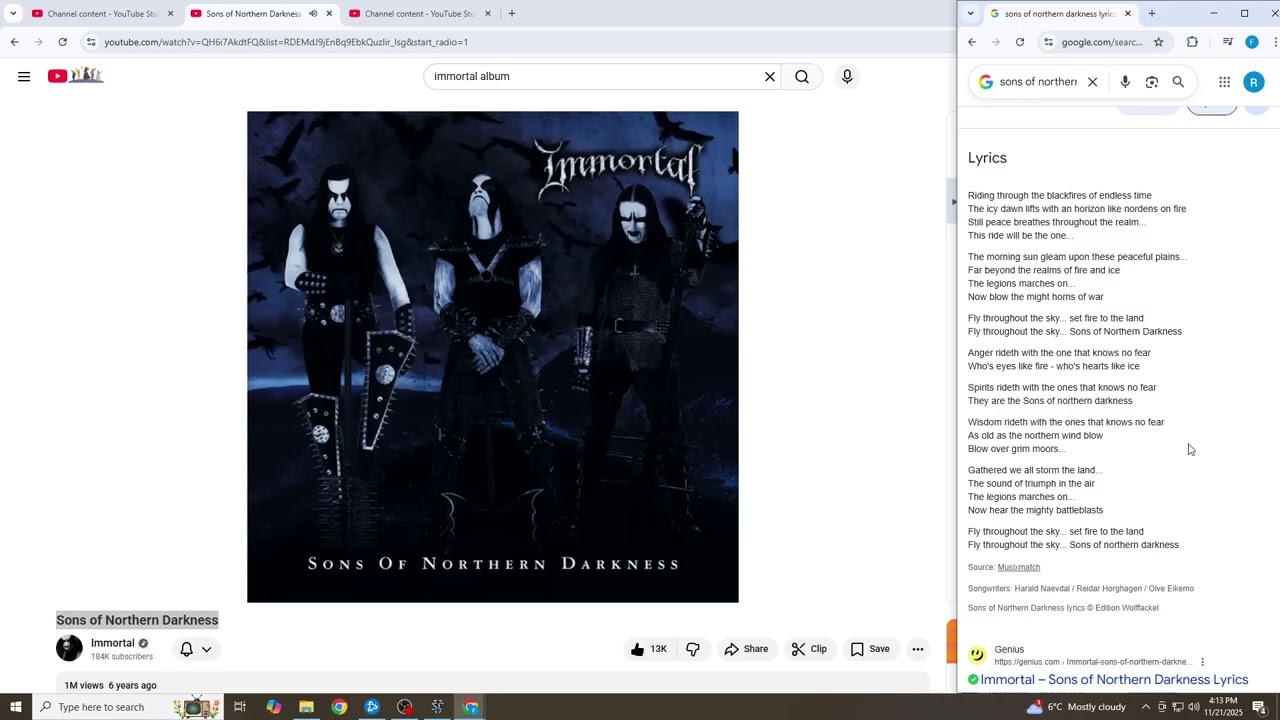
Task: Open the taskbar volume control
Action: (x=1193, y=707)
